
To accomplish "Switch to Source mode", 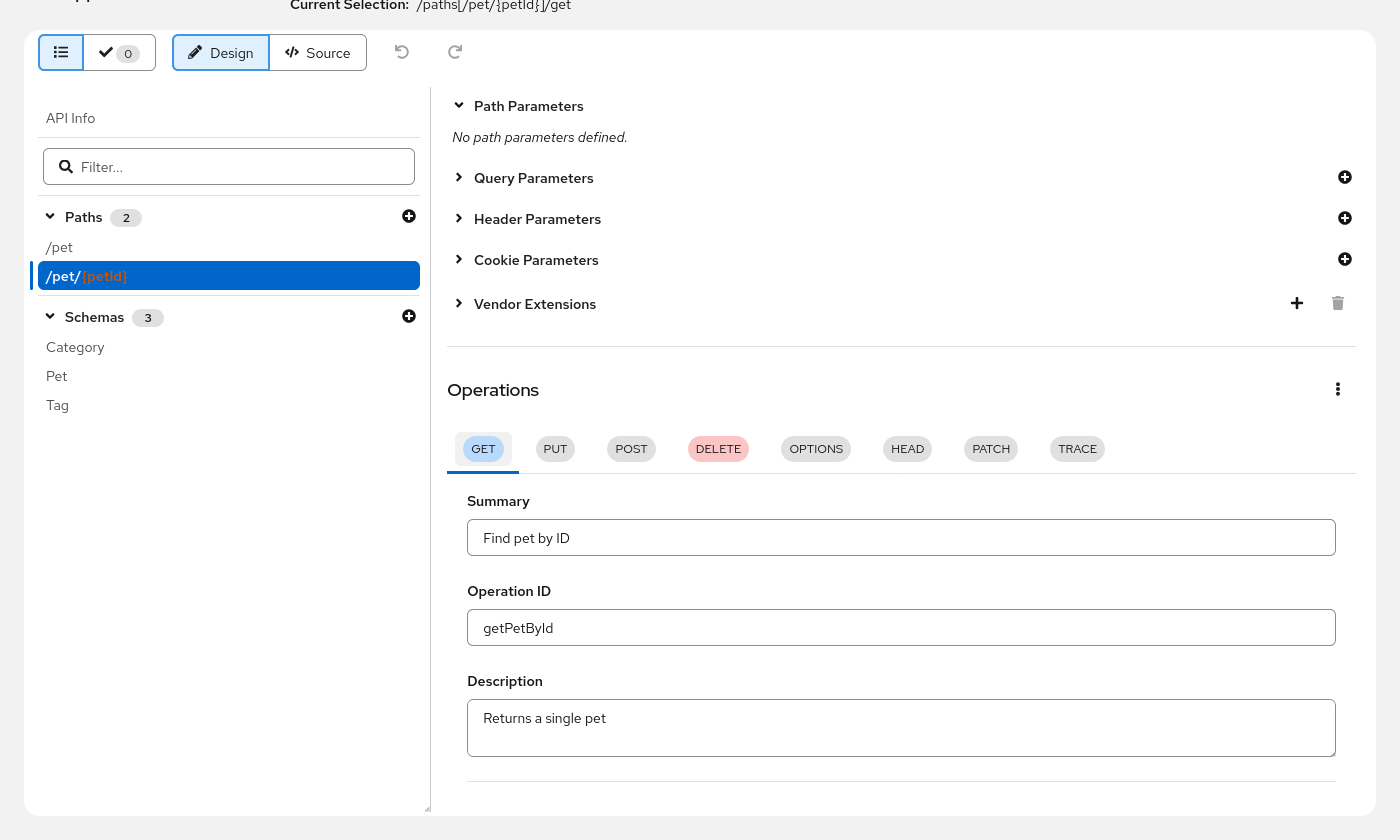I will tap(318, 53).
